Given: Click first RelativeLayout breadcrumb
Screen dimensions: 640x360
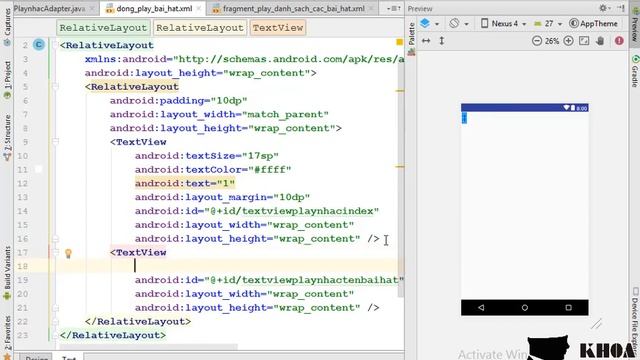Looking at the screenshot, I should [103, 28].
